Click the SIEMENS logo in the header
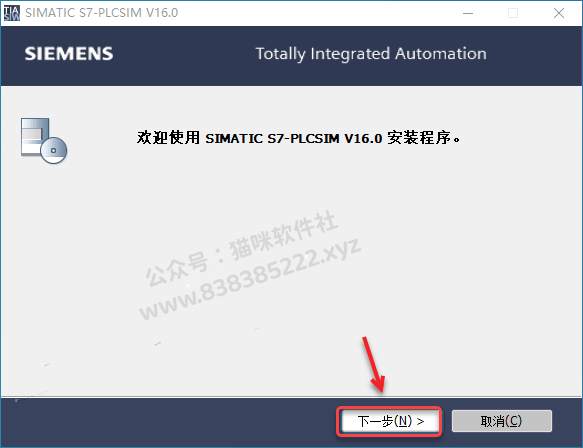Screen dimensions: 583x448 click(69, 54)
